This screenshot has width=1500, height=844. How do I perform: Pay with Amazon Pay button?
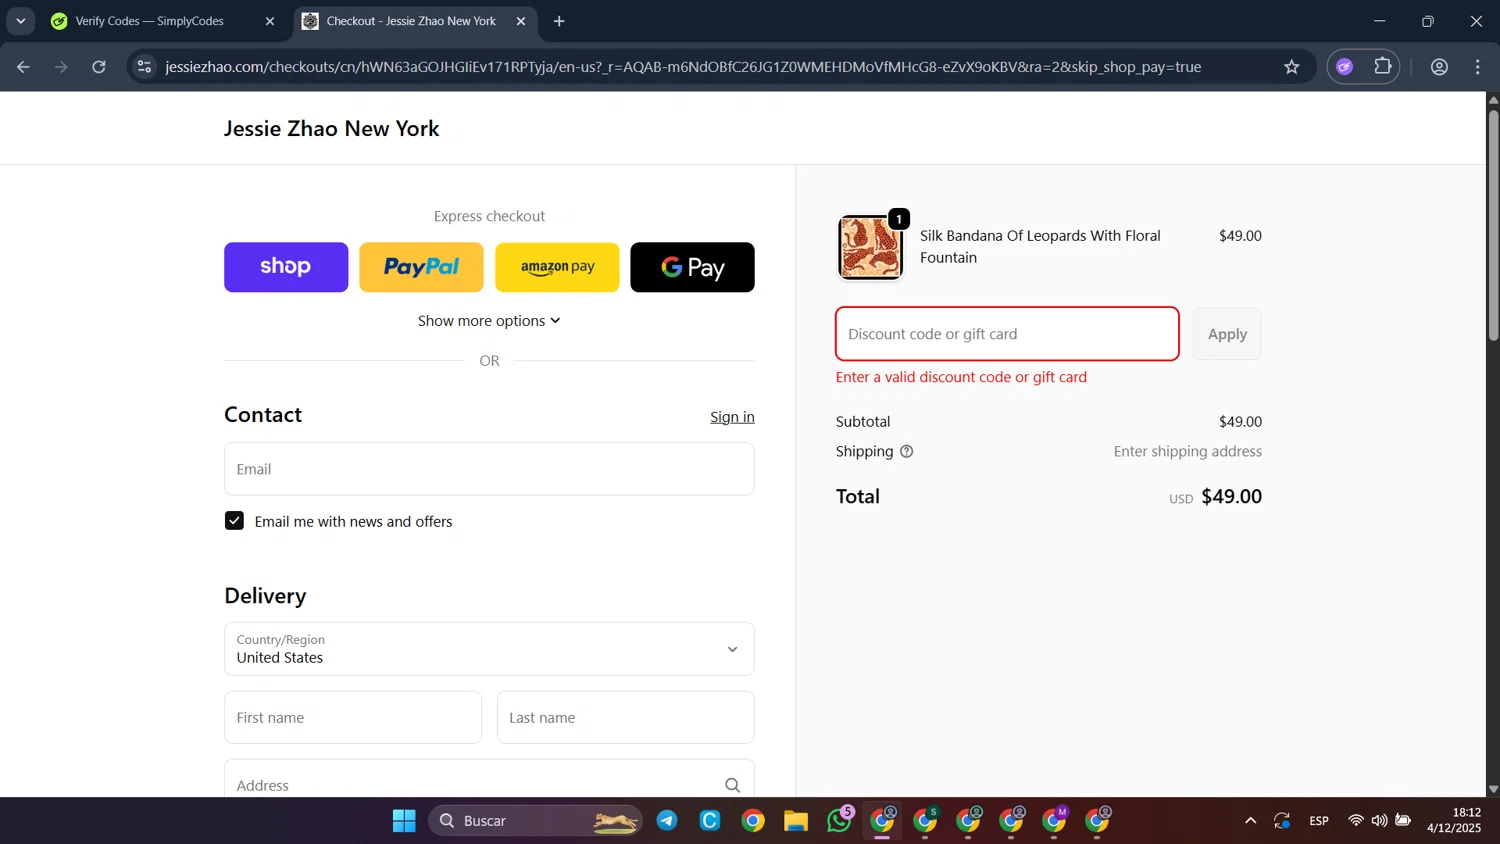(557, 267)
